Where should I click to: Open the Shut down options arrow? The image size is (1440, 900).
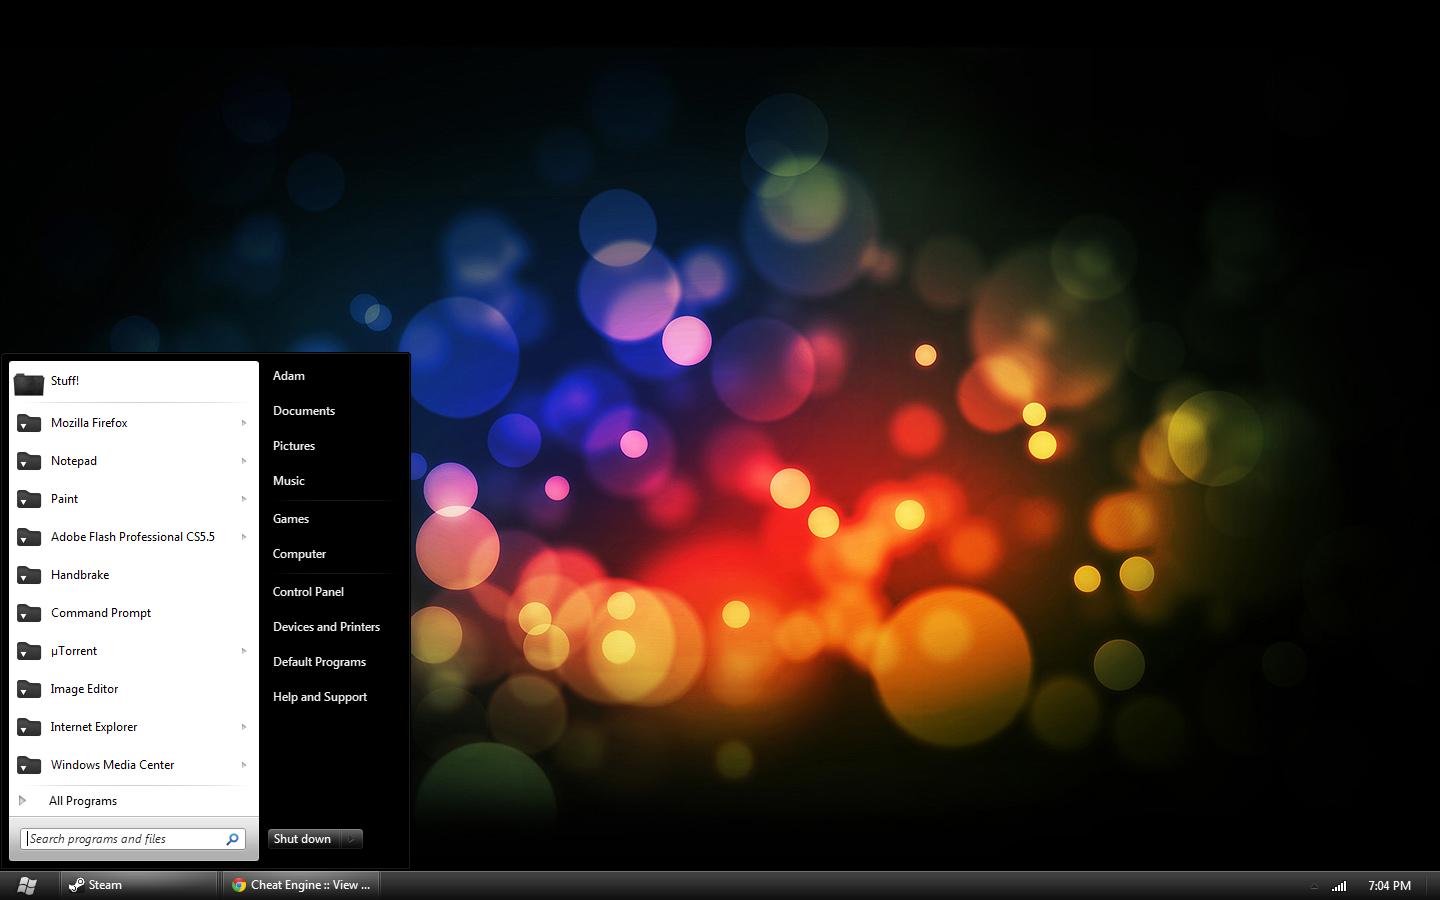(x=351, y=839)
